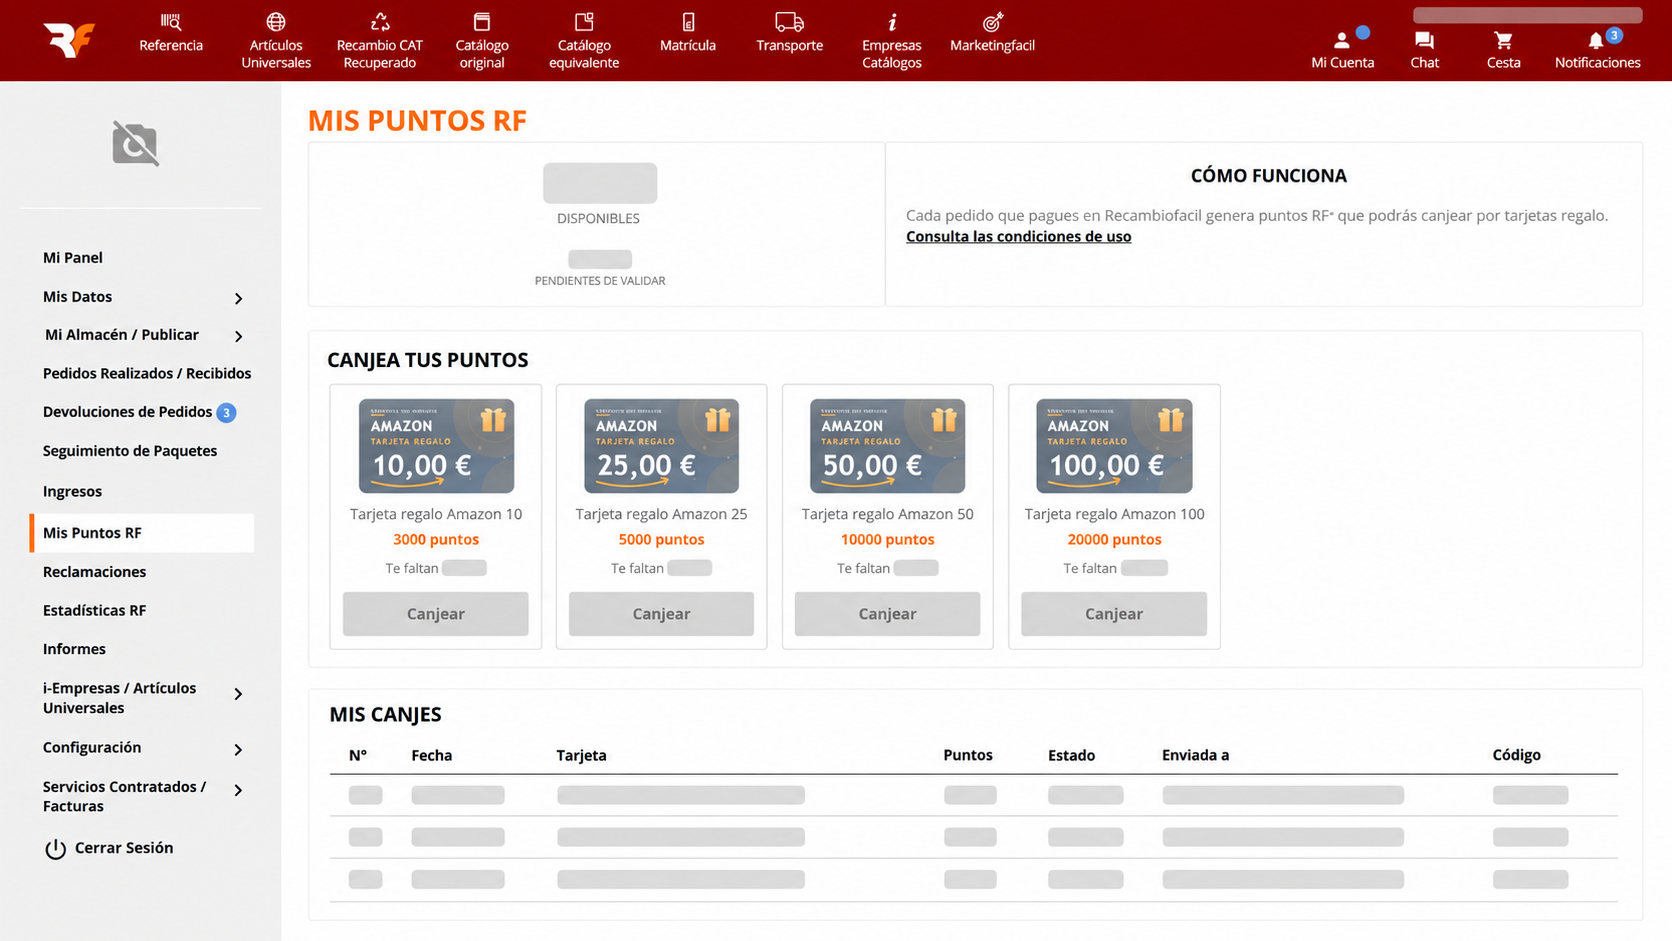1672x941 pixels.
Task: Open the Notificaciones bell icon
Action: (x=1596, y=41)
